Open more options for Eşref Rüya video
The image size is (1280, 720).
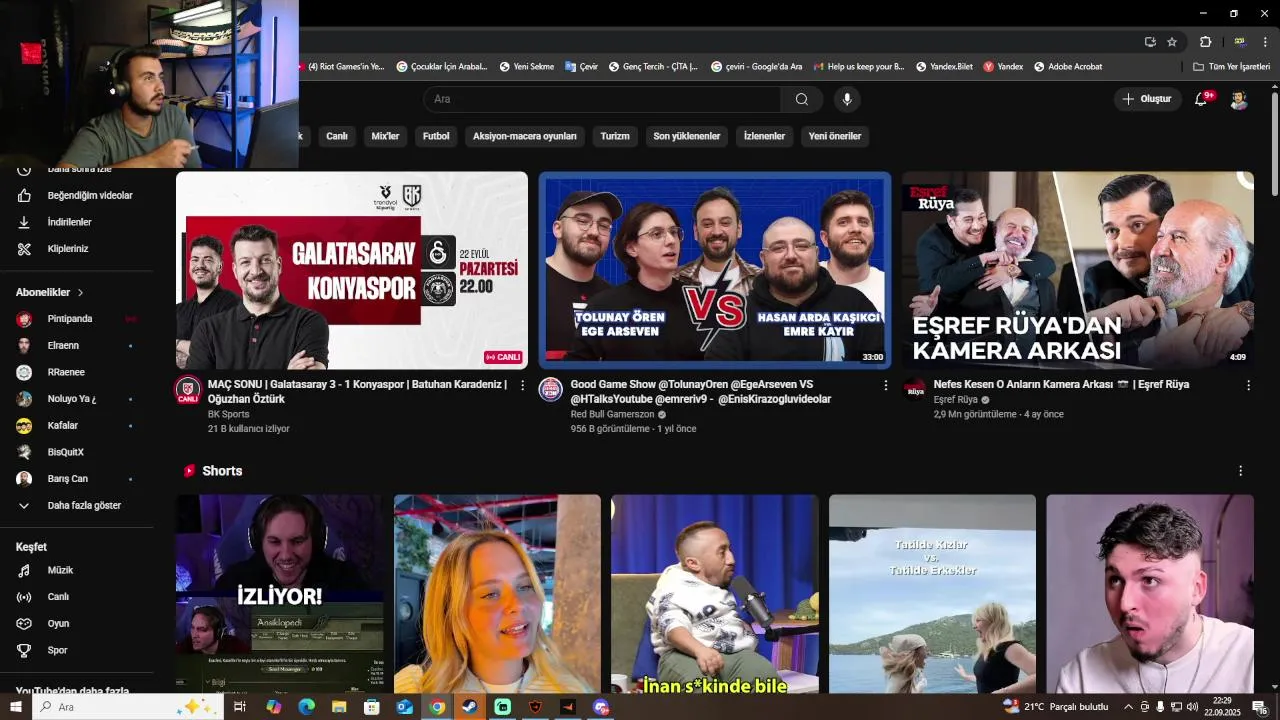(x=1248, y=385)
